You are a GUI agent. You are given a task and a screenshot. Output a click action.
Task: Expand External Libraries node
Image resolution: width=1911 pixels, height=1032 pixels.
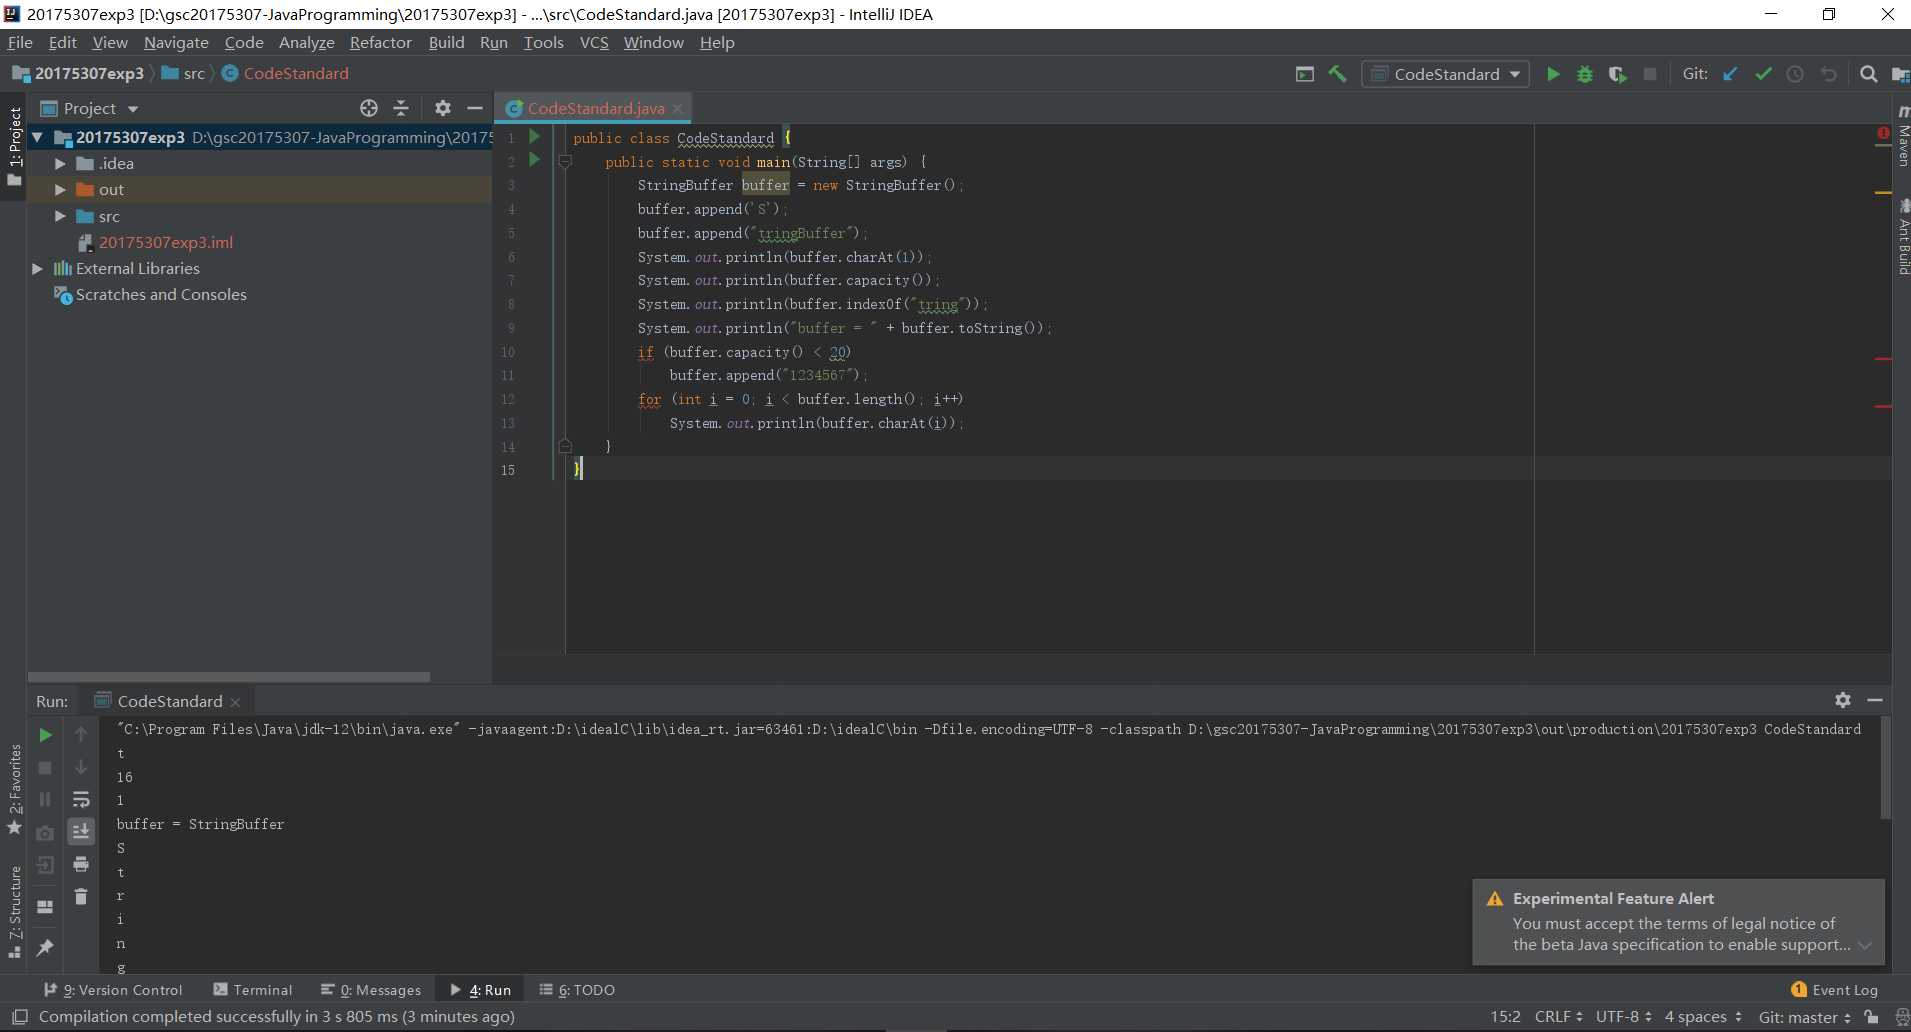[x=37, y=268]
